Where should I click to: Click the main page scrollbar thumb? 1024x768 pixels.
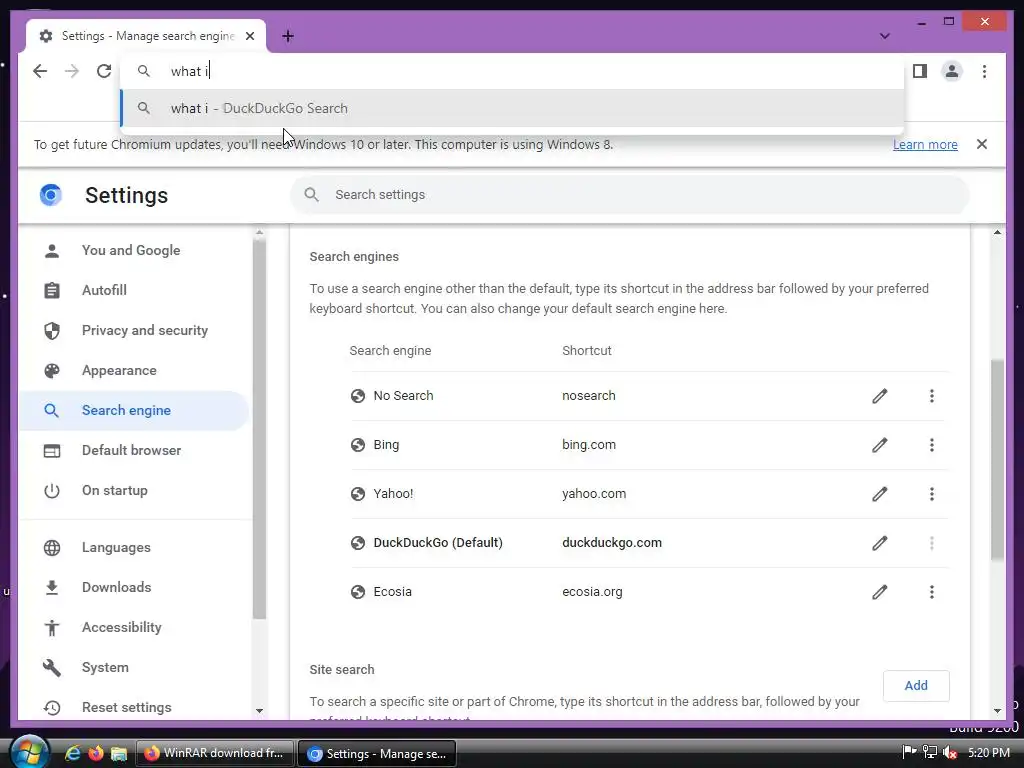(997, 459)
